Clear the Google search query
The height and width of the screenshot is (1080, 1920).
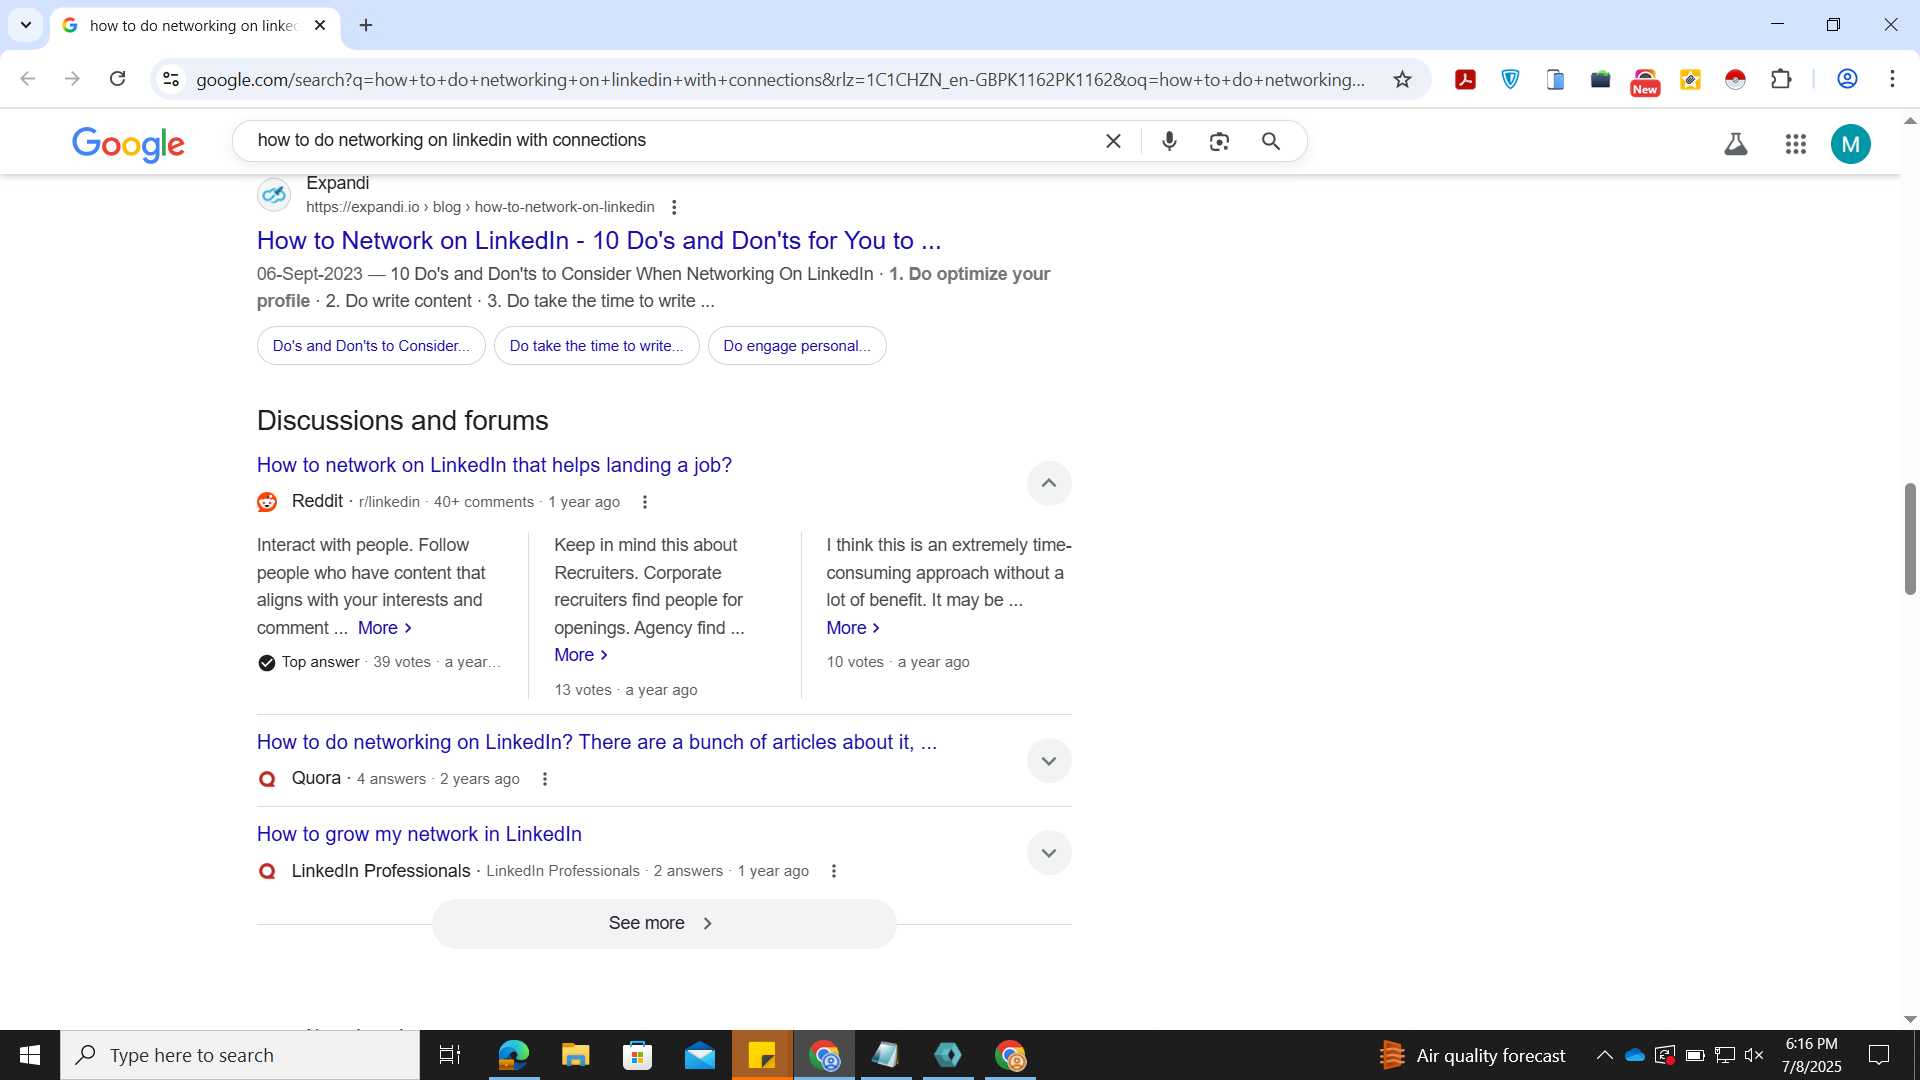click(x=1113, y=141)
